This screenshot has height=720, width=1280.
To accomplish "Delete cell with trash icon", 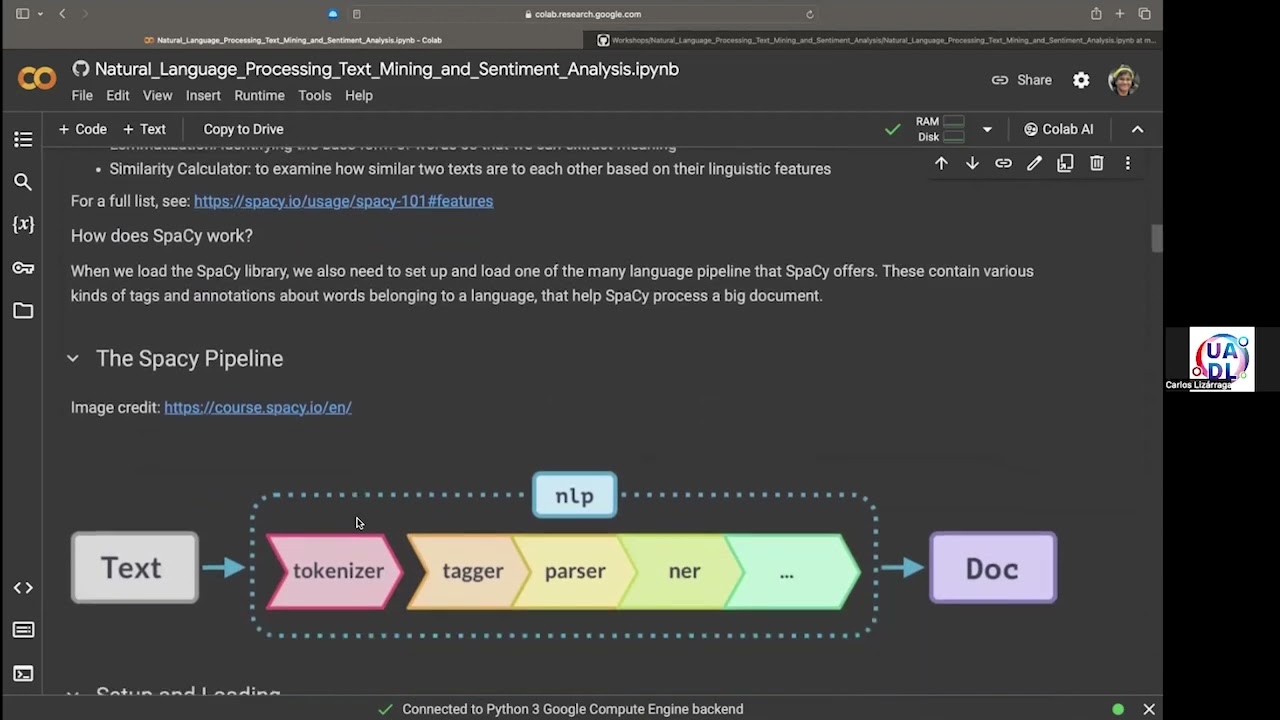I will 1096,163.
